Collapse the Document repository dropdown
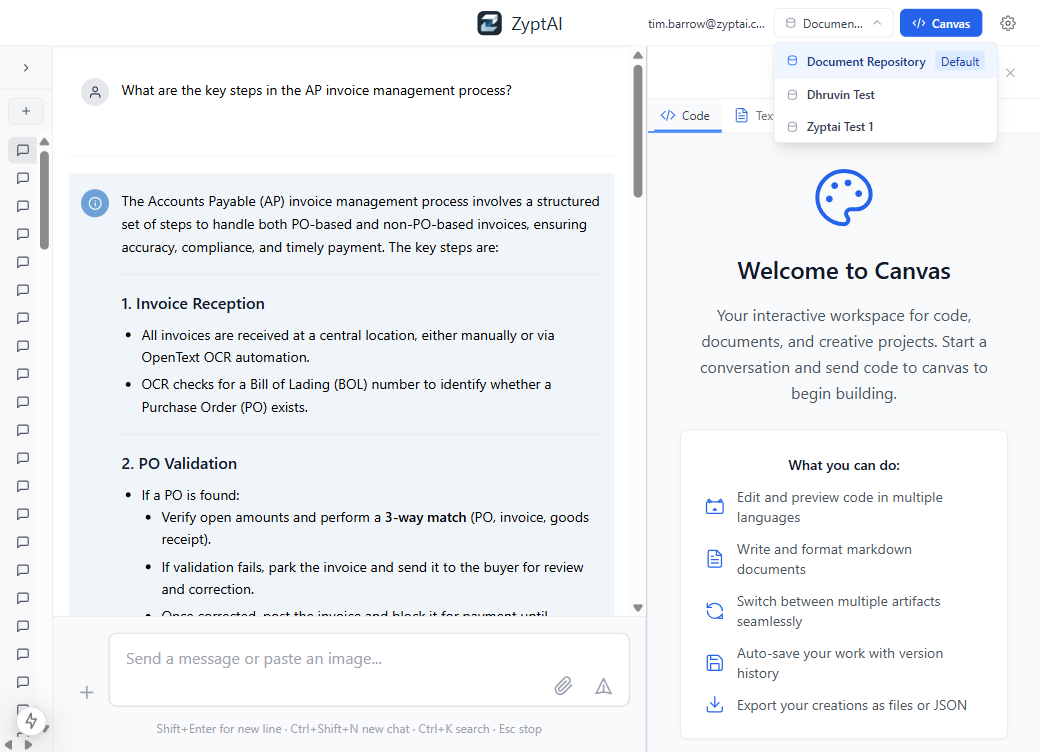This screenshot has height=752, width=1040. [x=834, y=24]
